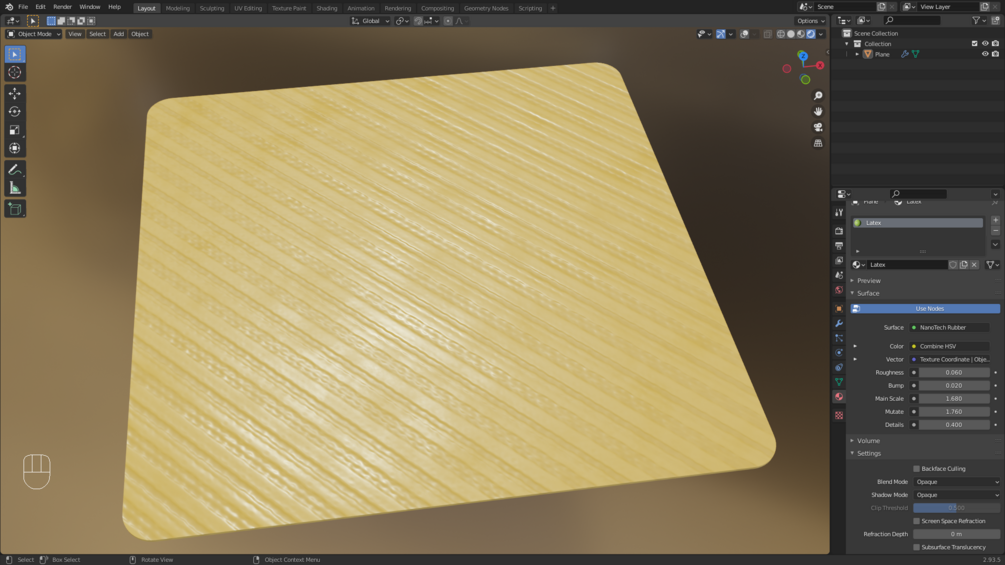1005x565 pixels.
Task: Open the Object properties tab
Action: tap(838, 309)
